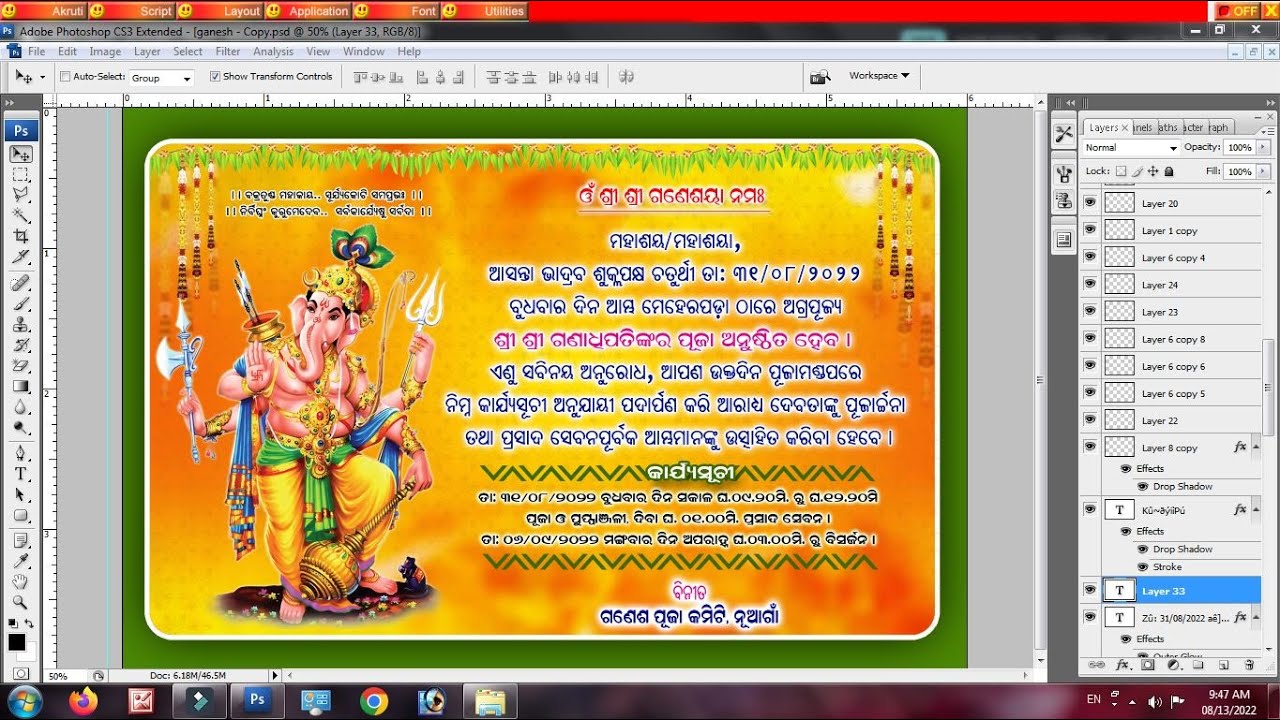The width and height of the screenshot is (1280, 720).
Task: Open tool preset picker arrow in options bar
Action: (x=41, y=77)
